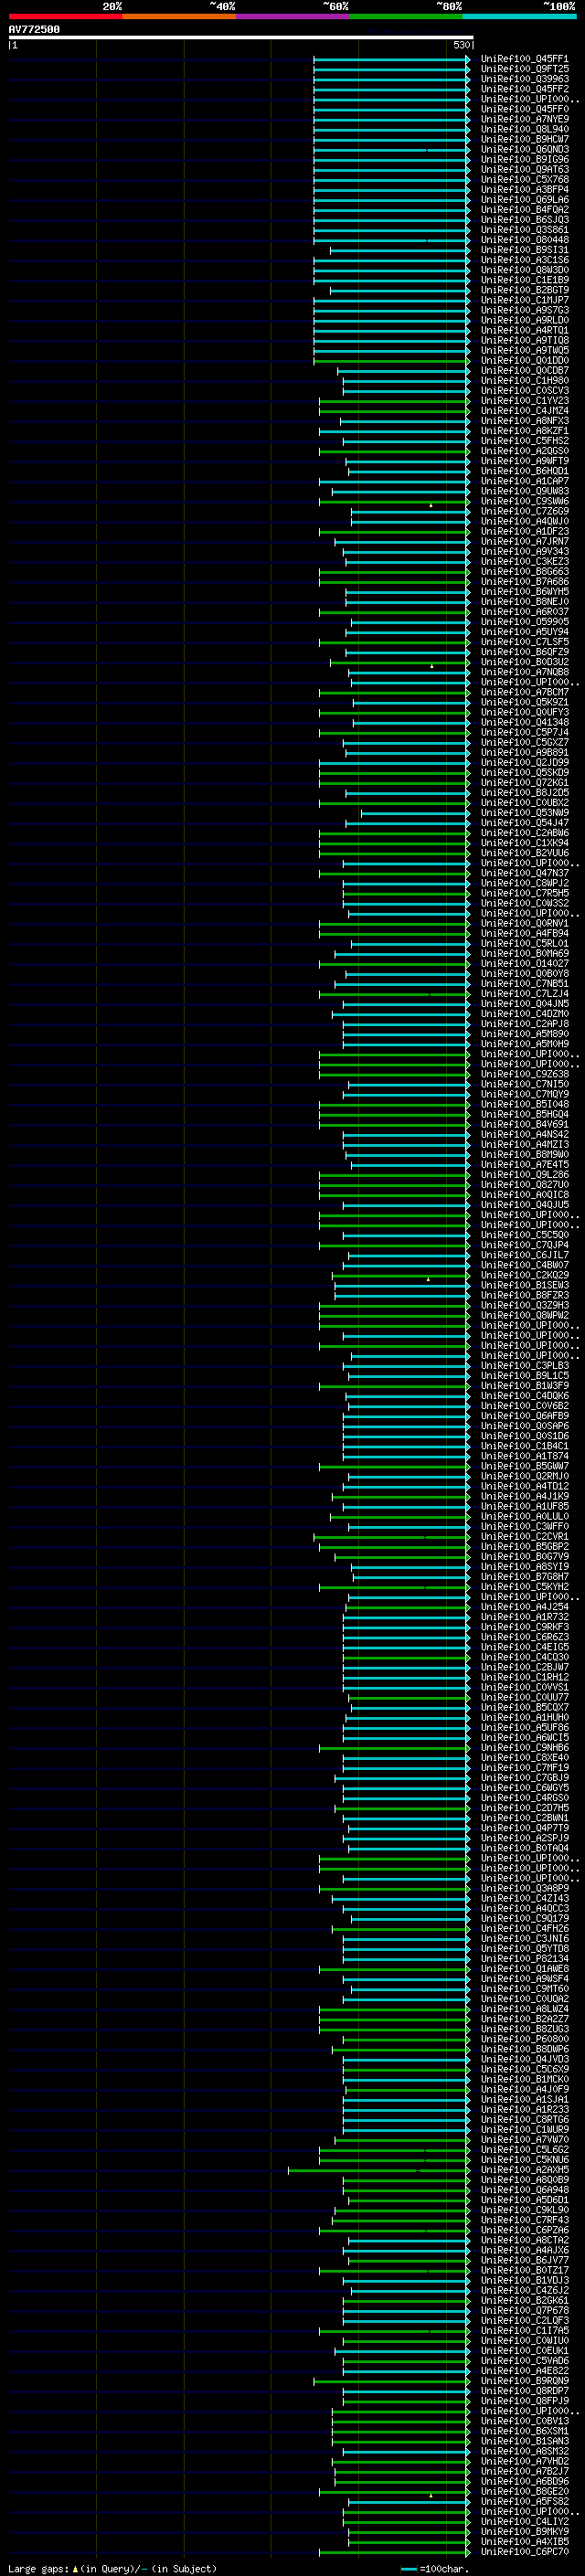Select hit label UniRef100_A2QGS0

click(525, 451)
